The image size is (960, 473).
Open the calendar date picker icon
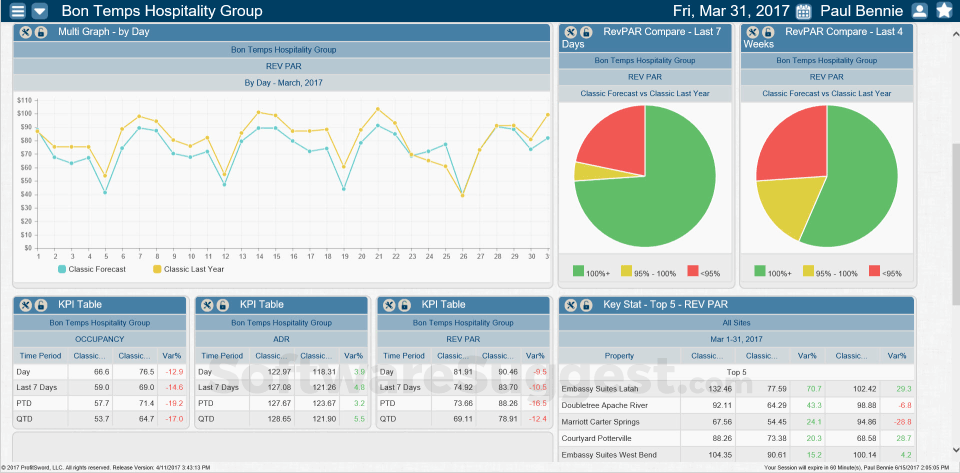click(803, 11)
